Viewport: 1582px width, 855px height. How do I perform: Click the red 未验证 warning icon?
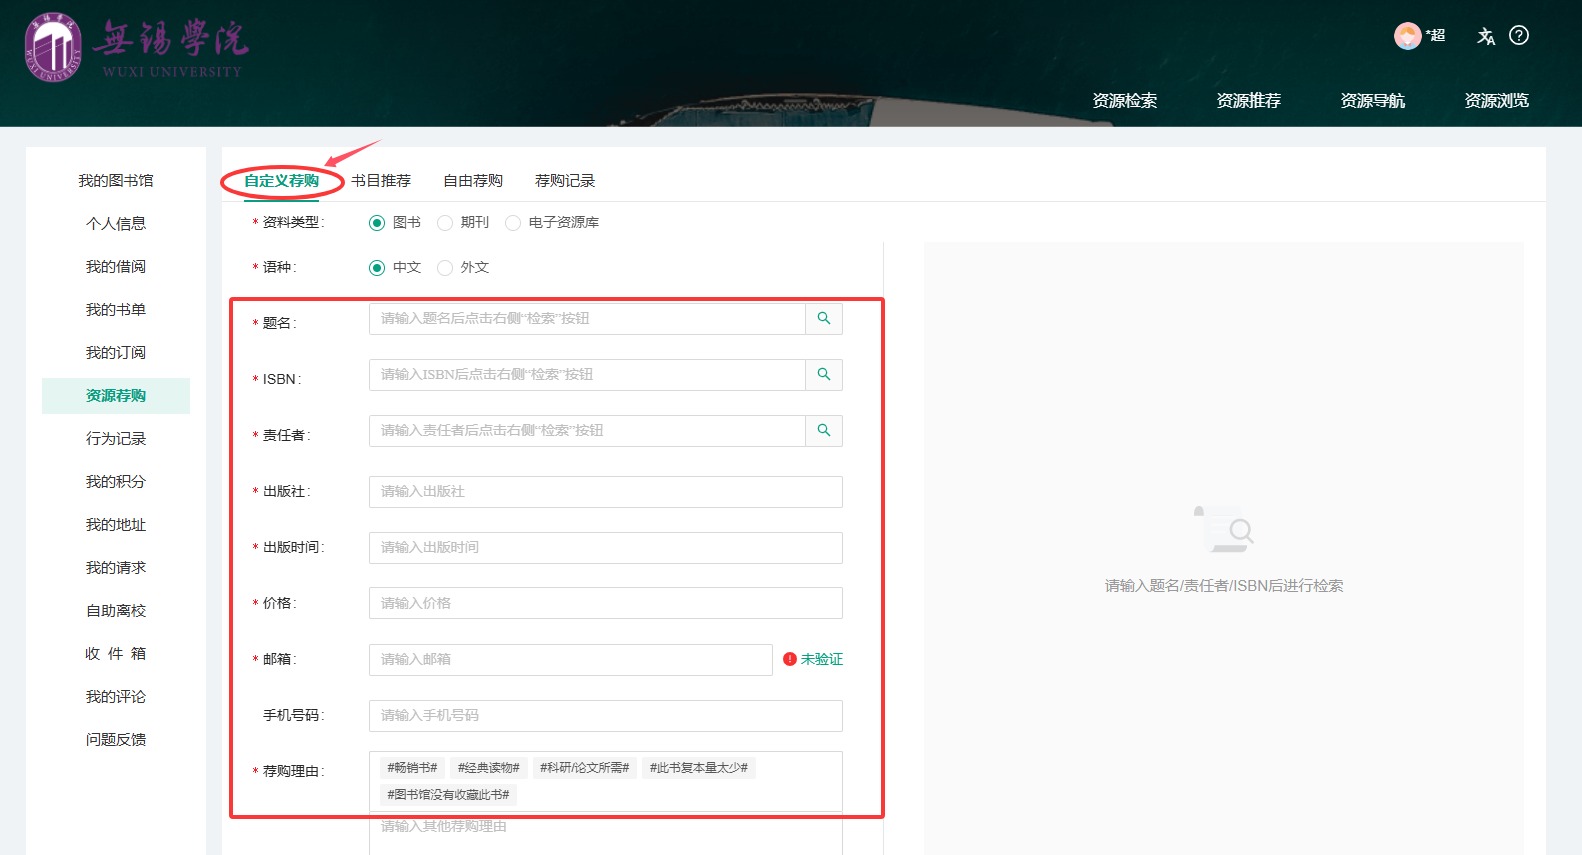click(x=789, y=659)
